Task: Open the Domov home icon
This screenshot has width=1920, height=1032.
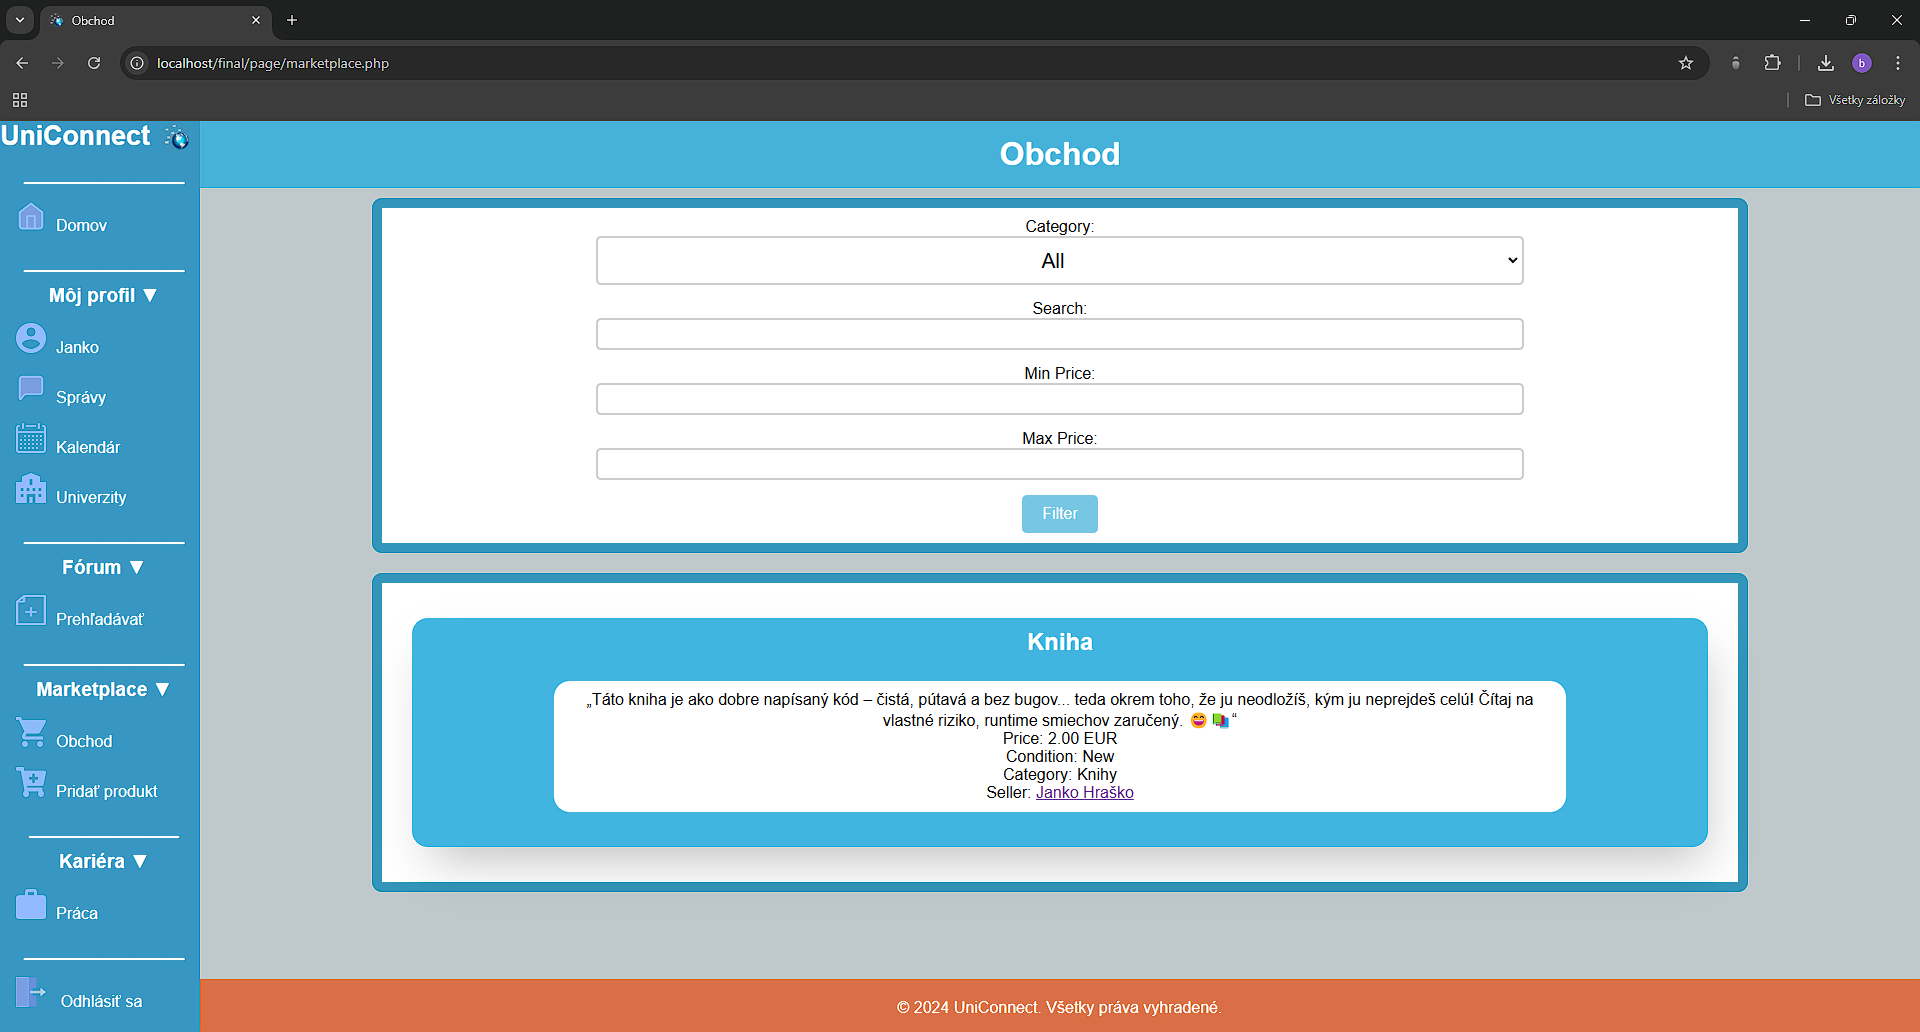Action: (x=31, y=217)
